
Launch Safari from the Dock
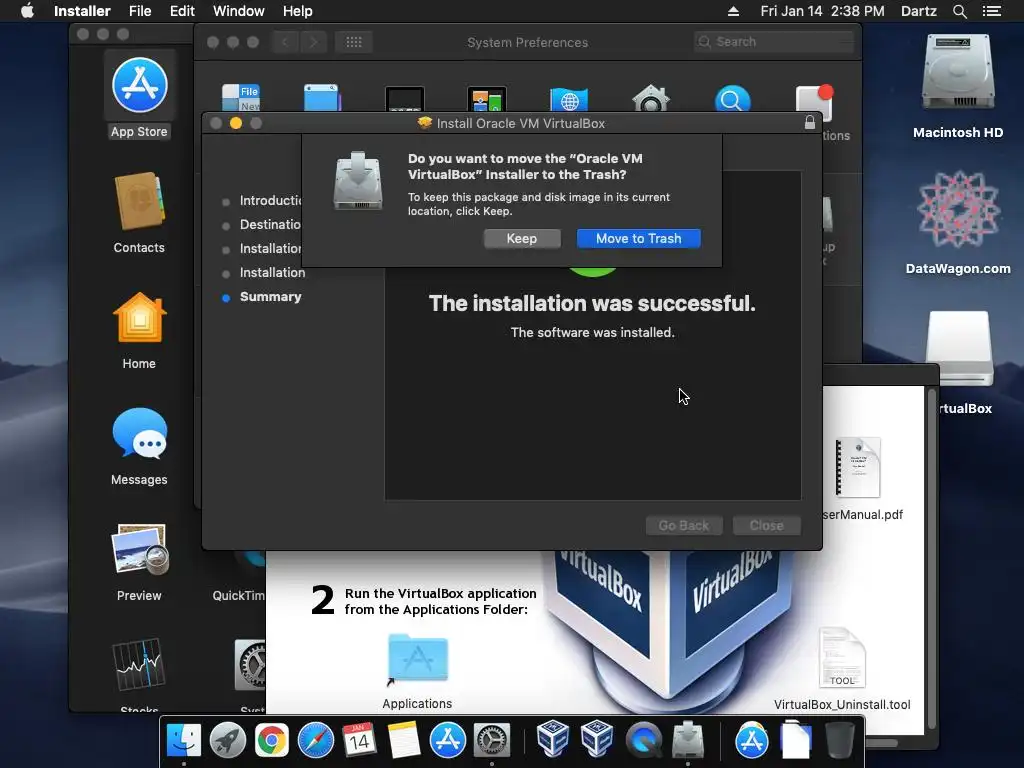[x=315, y=741]
